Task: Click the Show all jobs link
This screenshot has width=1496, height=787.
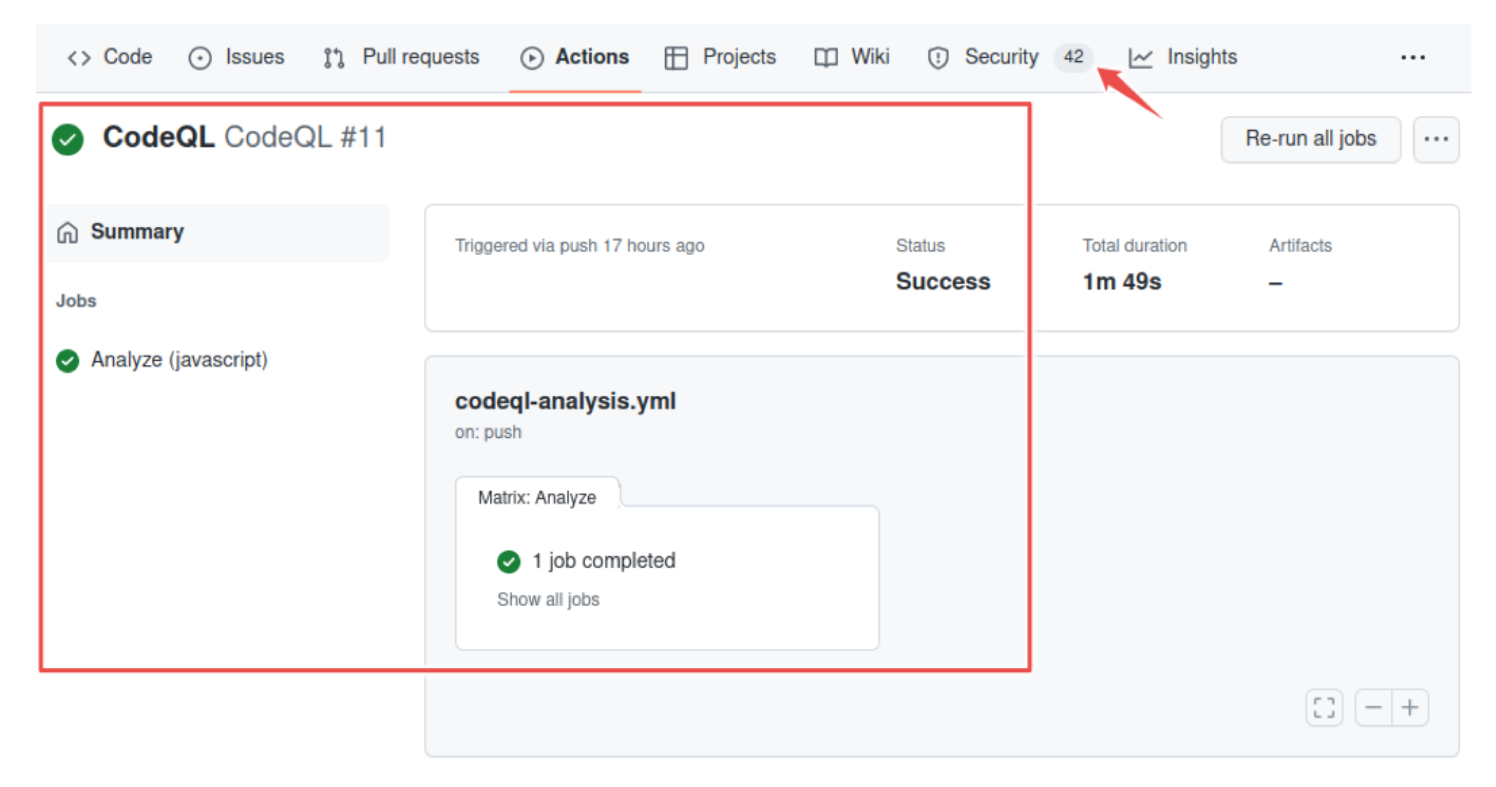Action: pos(548,600)
